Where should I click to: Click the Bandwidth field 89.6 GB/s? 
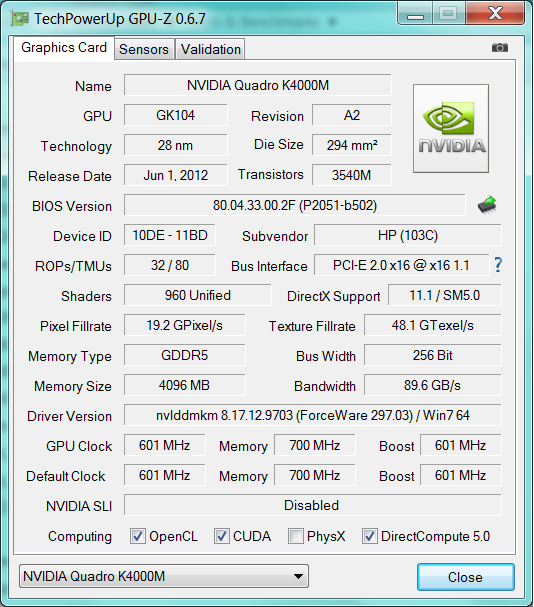click(x=433, y=385)
